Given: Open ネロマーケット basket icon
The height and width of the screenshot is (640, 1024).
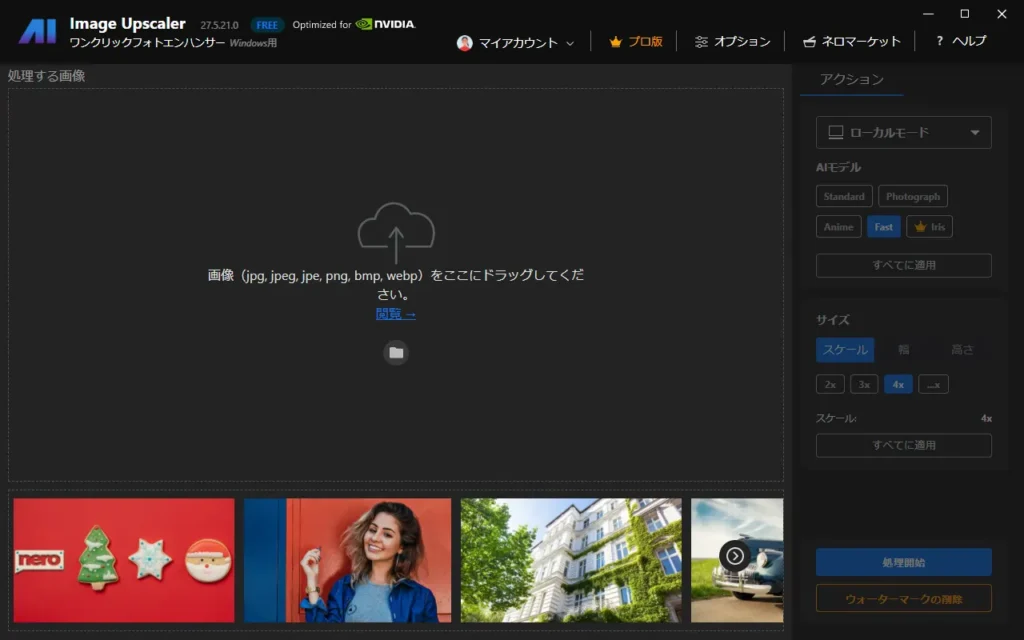Looking at the screenshot, I should coord(808,42).
